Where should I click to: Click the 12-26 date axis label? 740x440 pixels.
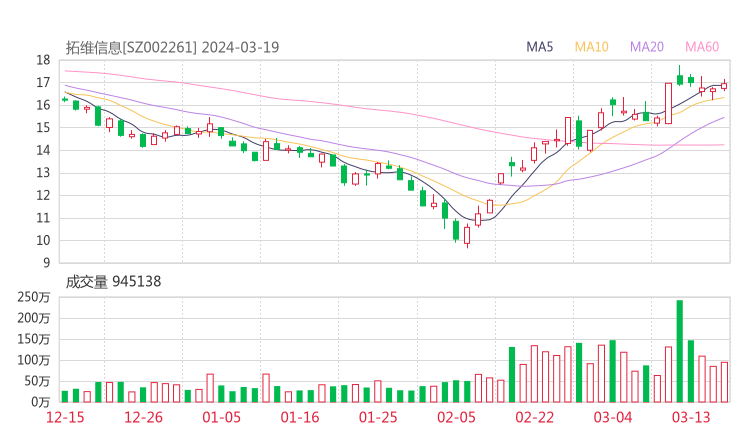point(143,417)
